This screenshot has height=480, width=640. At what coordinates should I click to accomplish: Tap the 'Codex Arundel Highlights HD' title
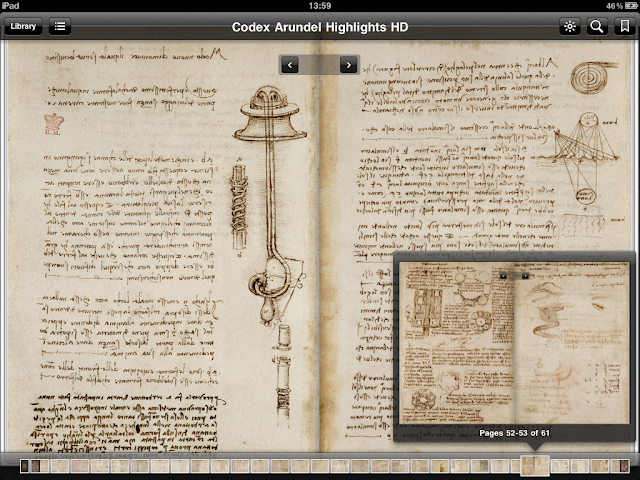pos(320,27)
